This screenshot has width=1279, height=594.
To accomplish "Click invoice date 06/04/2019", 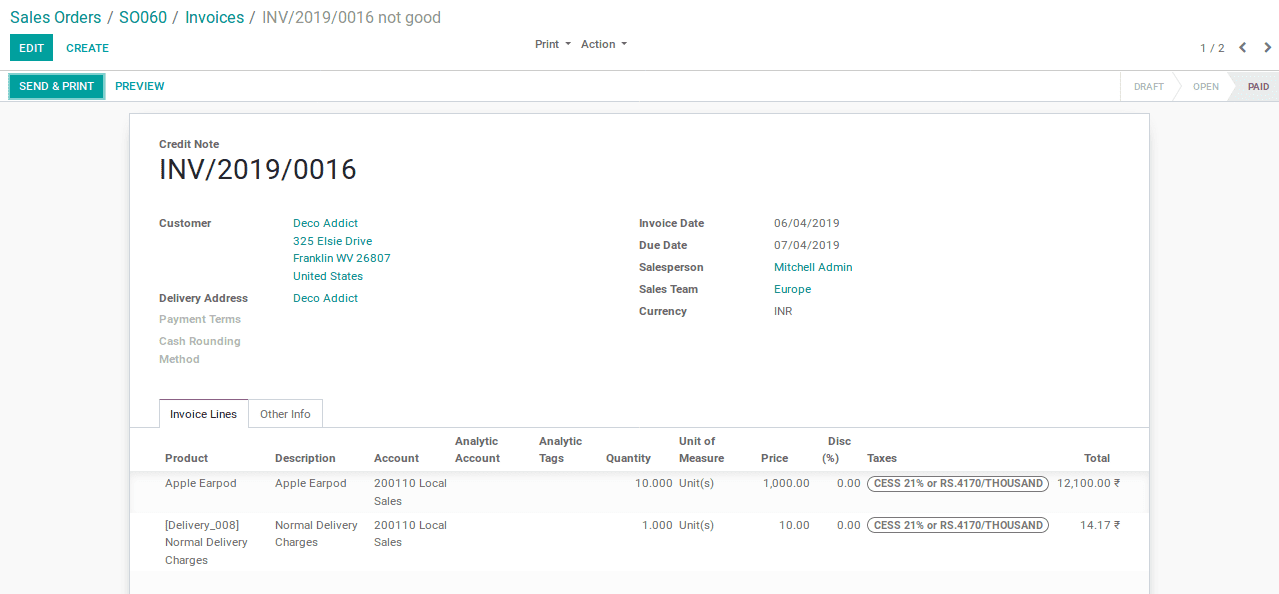I will click(806, 223).
